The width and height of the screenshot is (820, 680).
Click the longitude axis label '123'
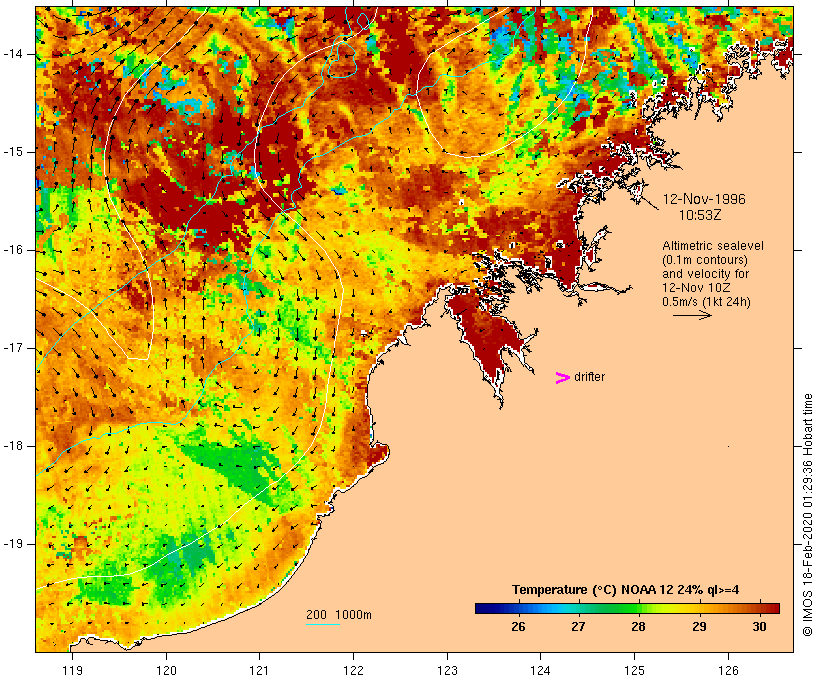coord(447,670)
